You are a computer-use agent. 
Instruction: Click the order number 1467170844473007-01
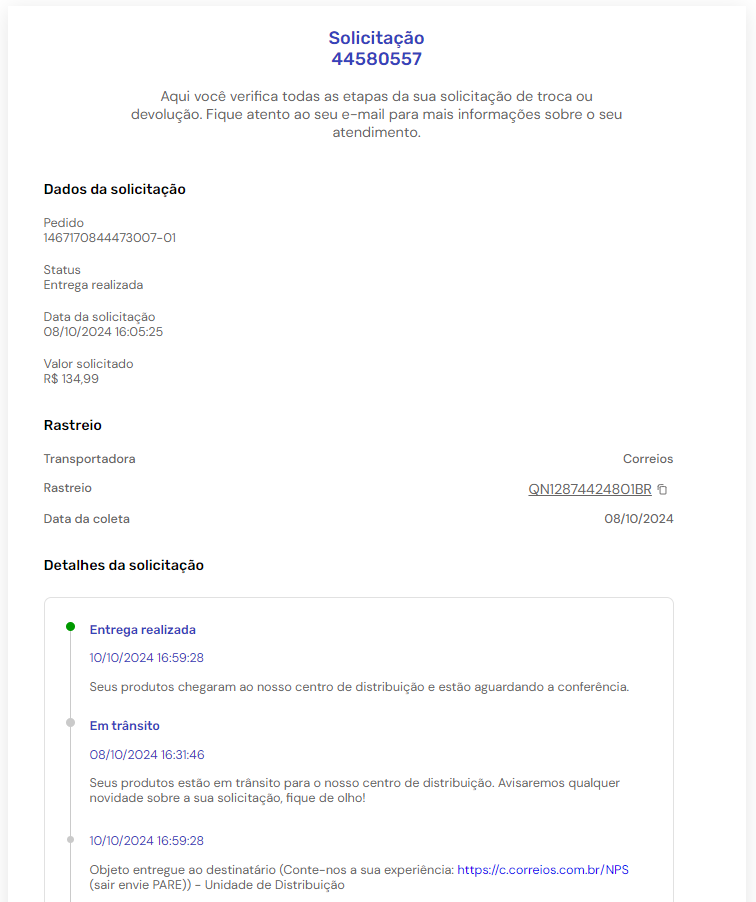pyautogui.click(x=110, y=238)
